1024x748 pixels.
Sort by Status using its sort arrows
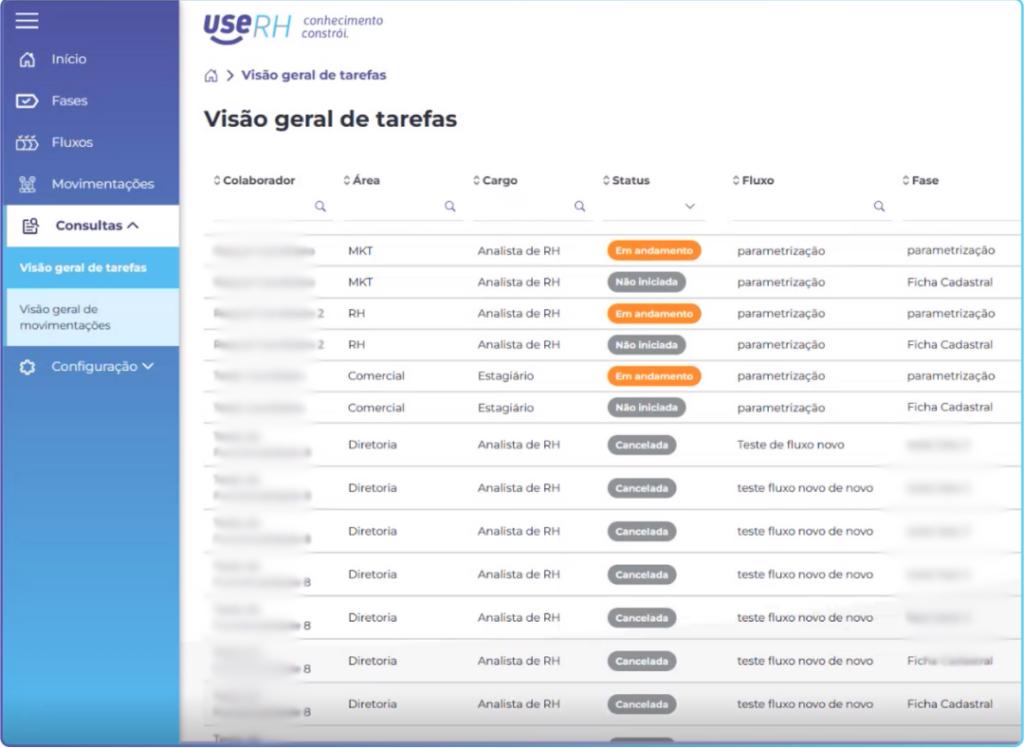606,180
